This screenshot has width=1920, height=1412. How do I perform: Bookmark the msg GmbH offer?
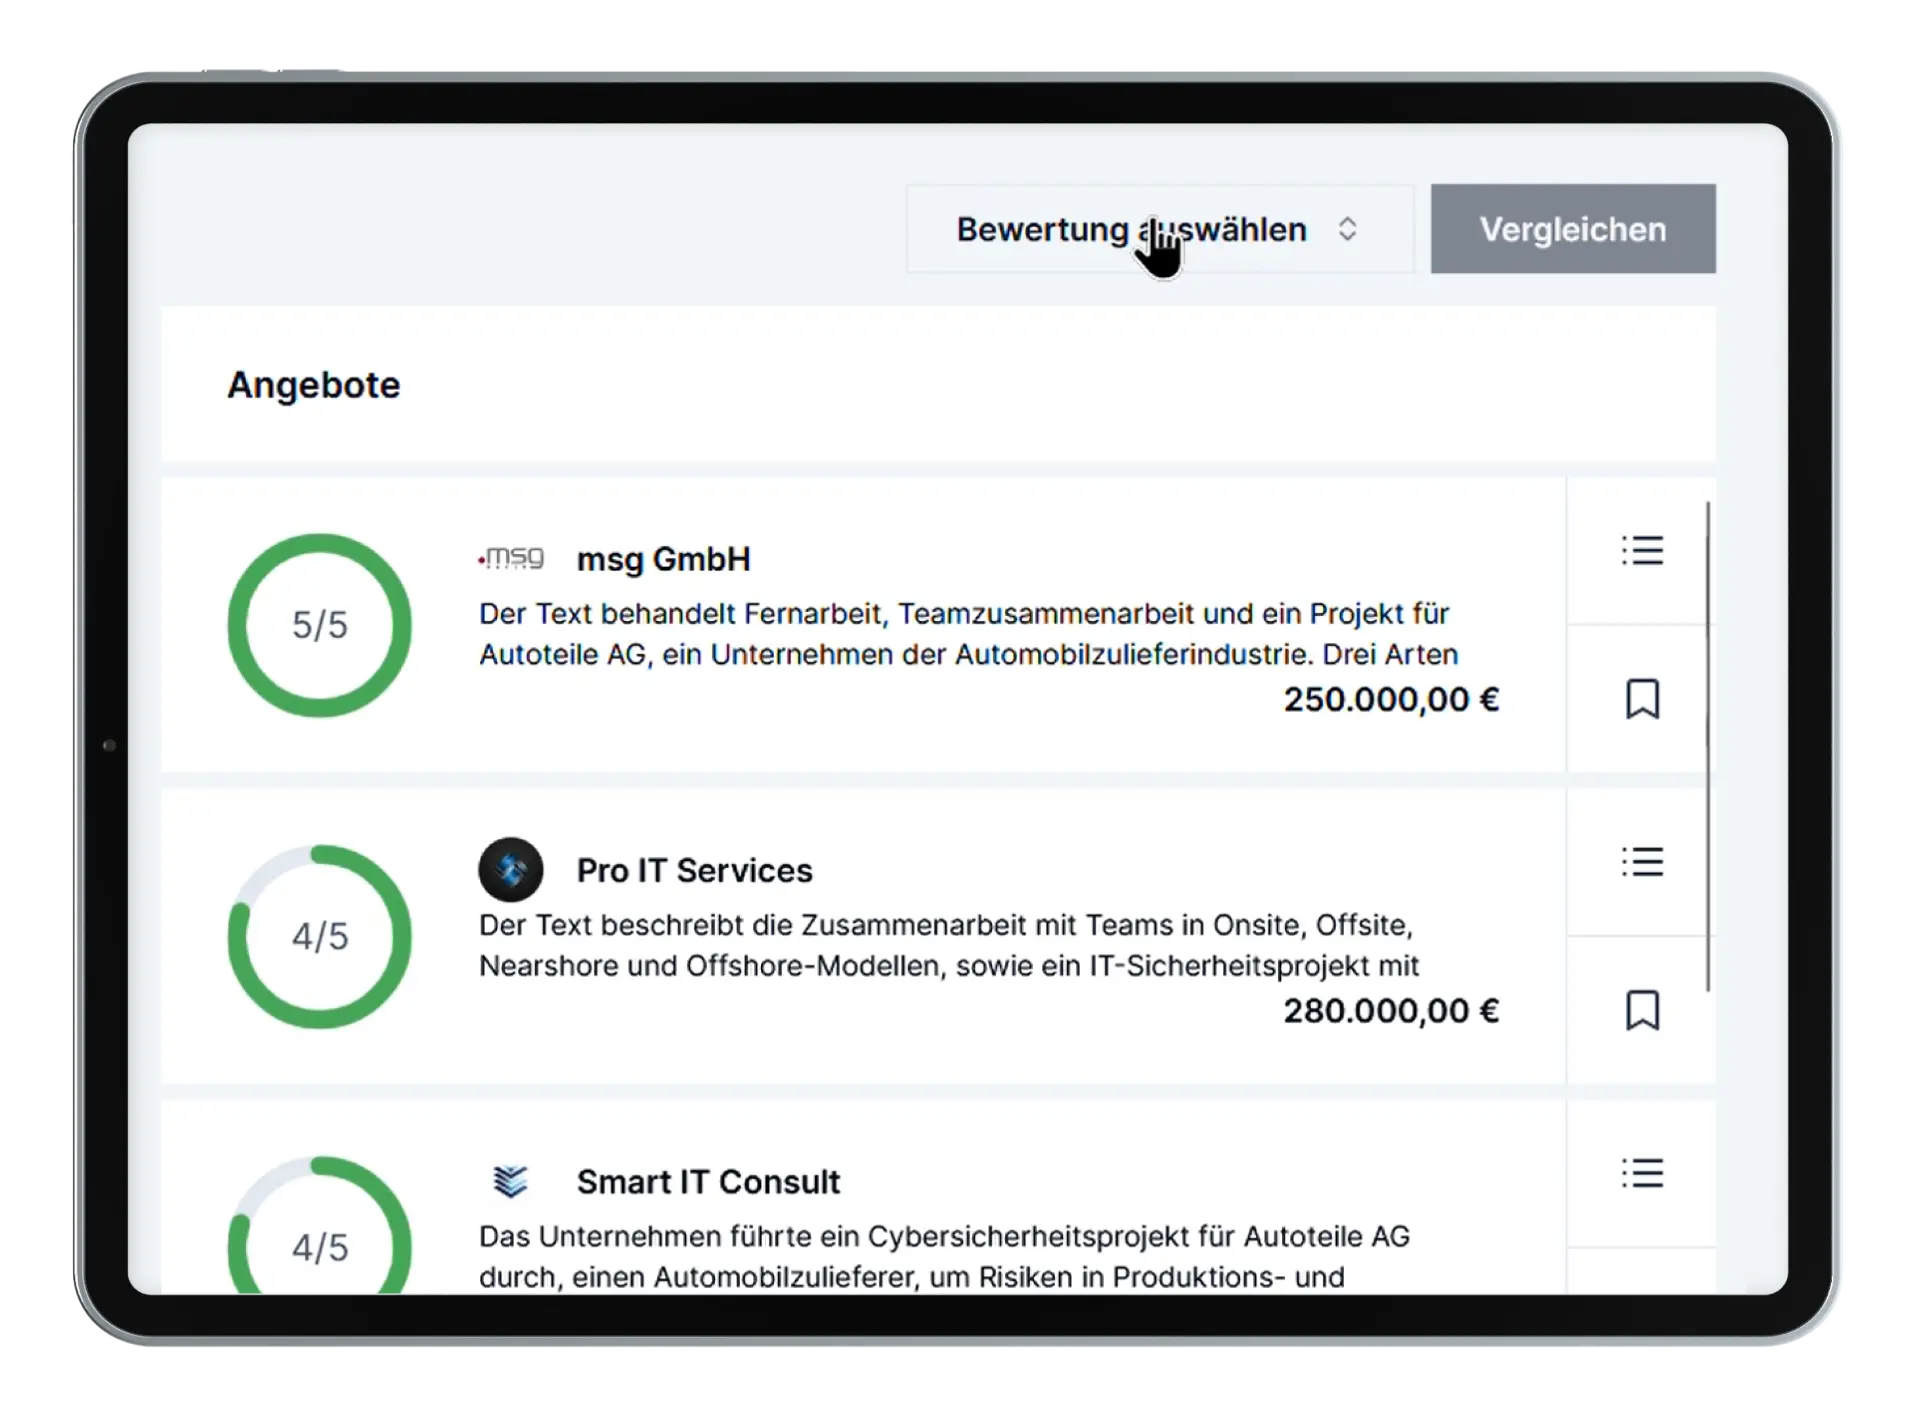[x=1643, y=699]
